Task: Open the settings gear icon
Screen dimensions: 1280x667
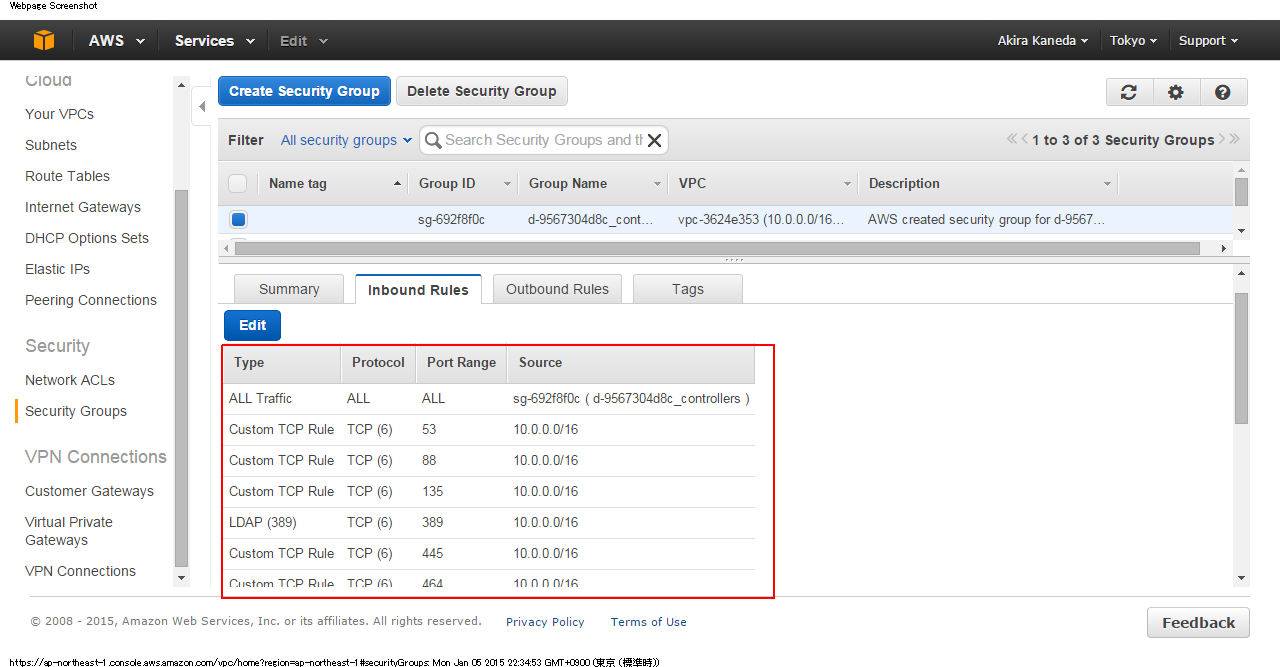Action: [1176, 92]
